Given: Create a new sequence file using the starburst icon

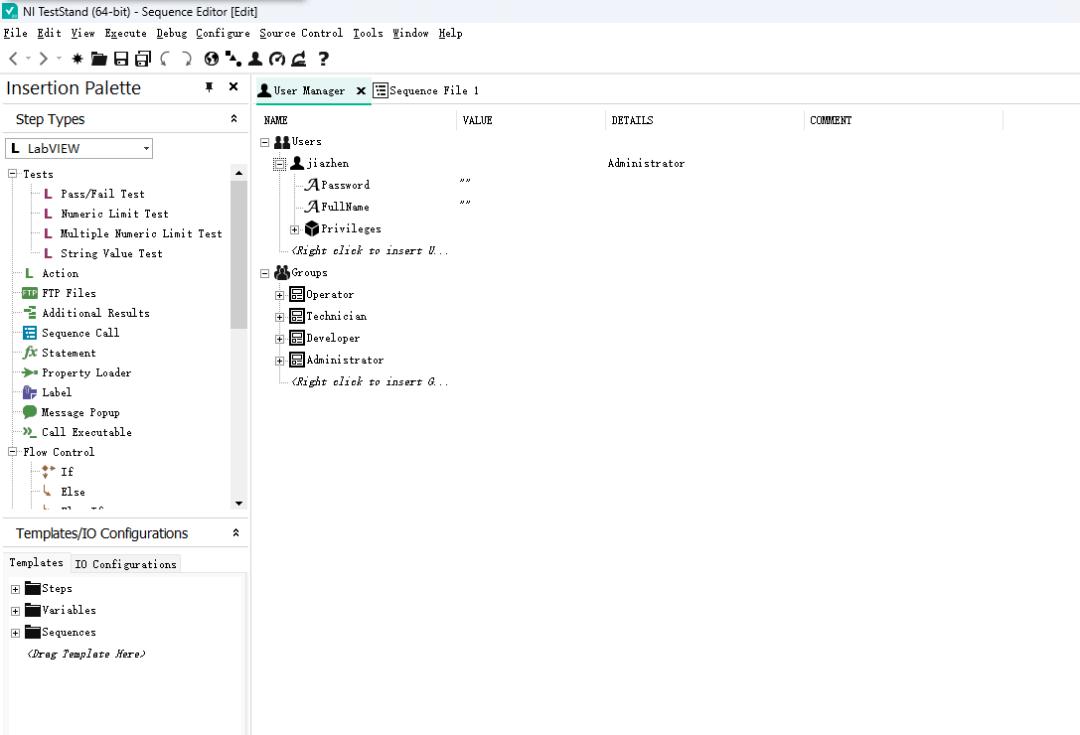Looking at the screenshot, I should (x=77, y=59).
